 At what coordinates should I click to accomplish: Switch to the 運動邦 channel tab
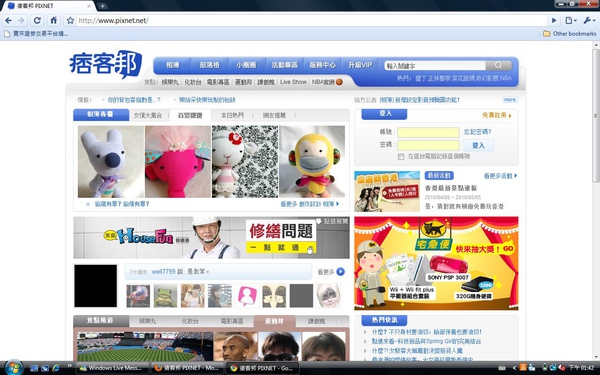pos(274,321)
